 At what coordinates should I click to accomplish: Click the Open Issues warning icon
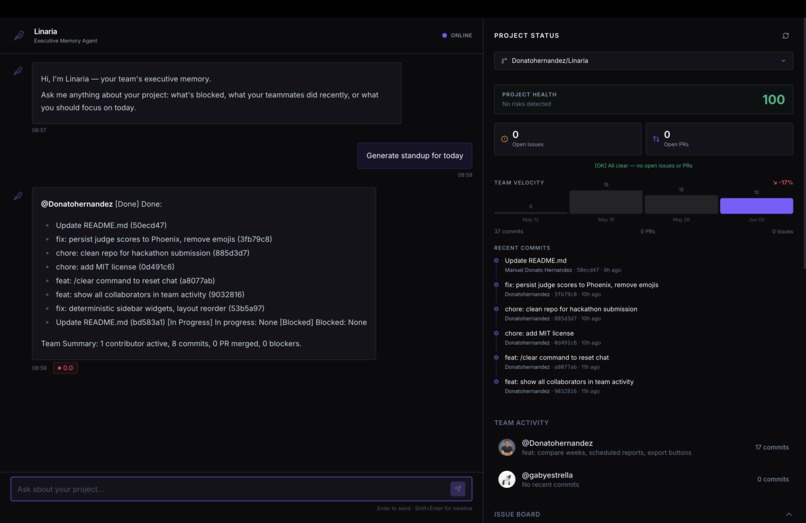coord(504,139)
